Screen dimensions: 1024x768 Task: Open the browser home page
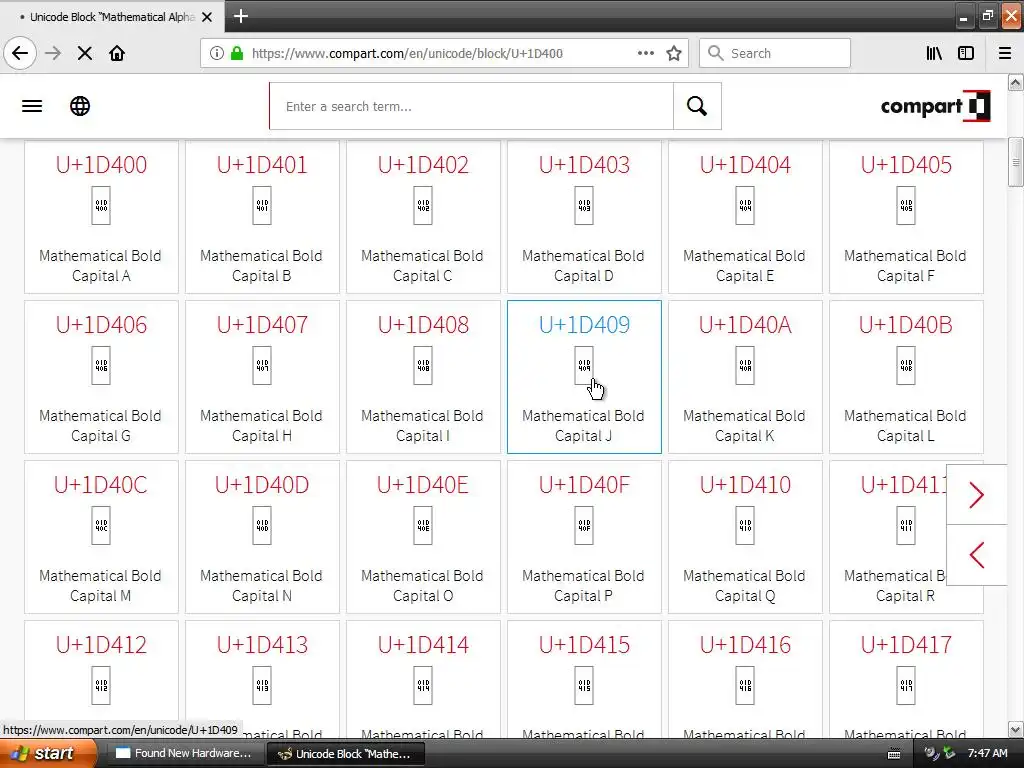(117, 53)
